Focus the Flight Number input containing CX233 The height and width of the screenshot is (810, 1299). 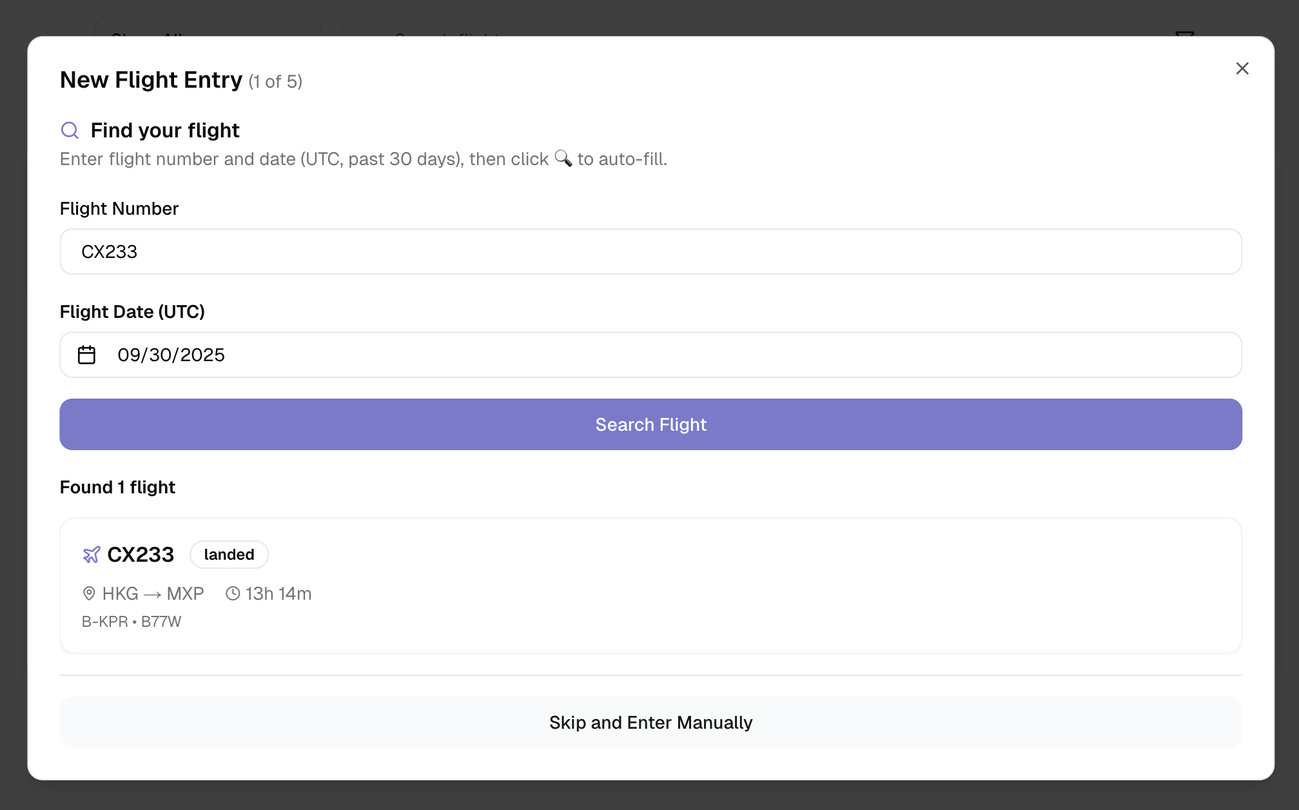650,252
